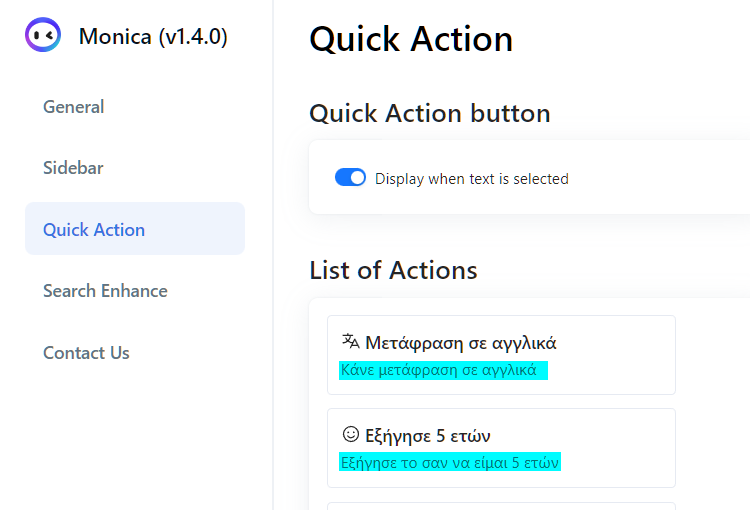
Task: Click the Monica (v1.4.0) title text
Action: click(153, 36)
